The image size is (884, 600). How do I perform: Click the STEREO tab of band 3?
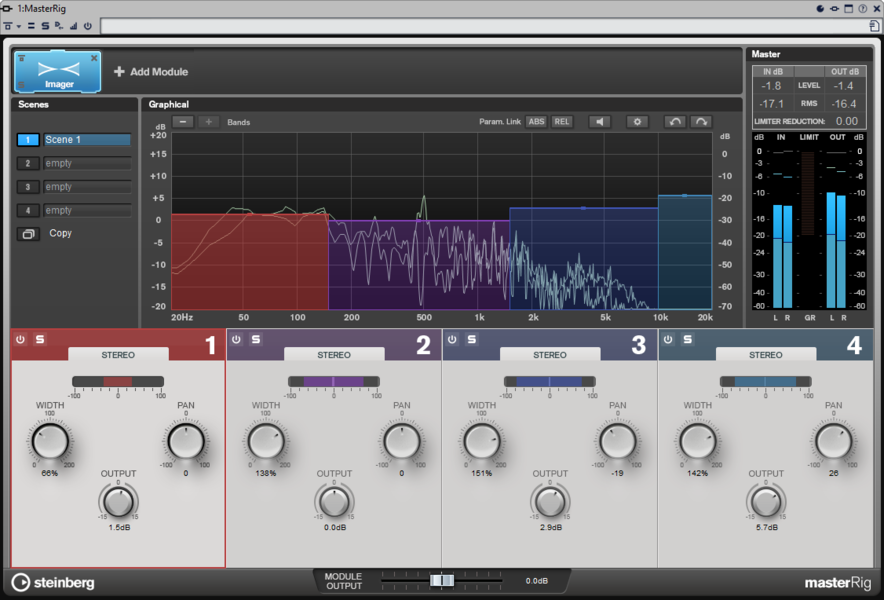[x=550, y=355]
